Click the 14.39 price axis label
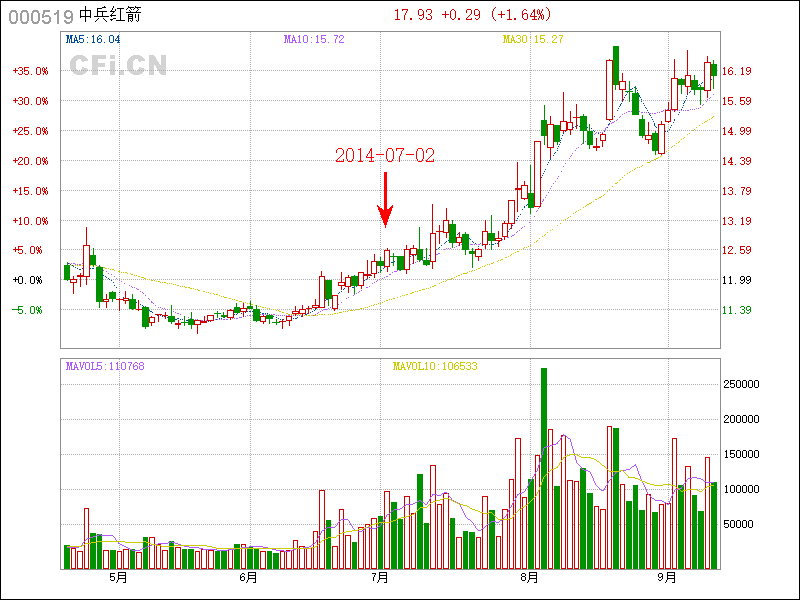800x600 pixels. [737, 161]
